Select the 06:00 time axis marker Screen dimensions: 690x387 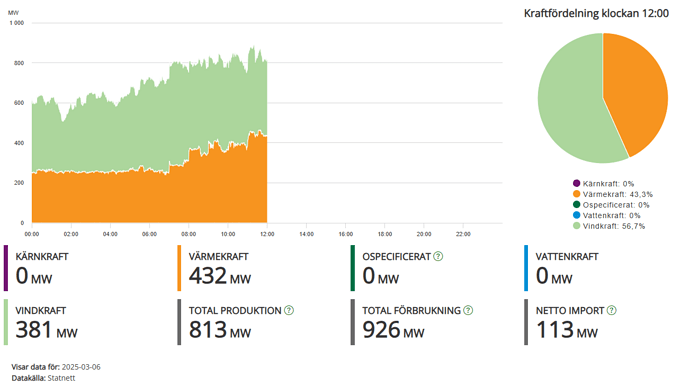[x=149, y=234]
